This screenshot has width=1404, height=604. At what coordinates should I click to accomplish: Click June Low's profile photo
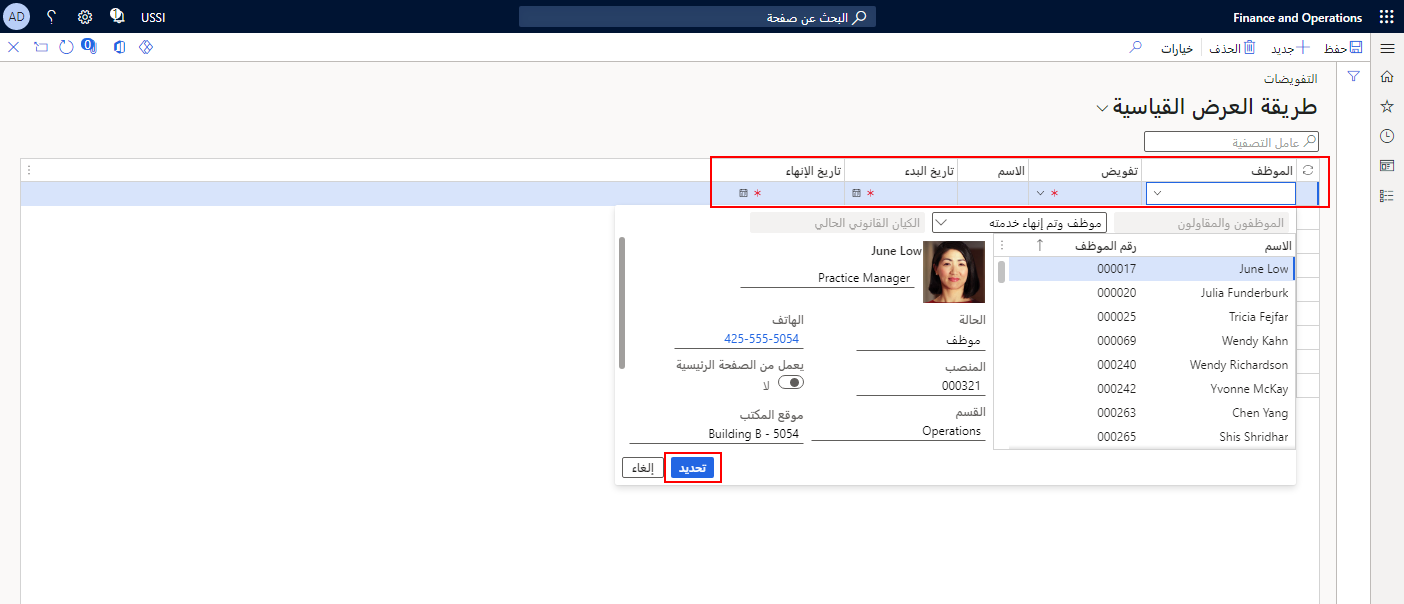(954, 271)
